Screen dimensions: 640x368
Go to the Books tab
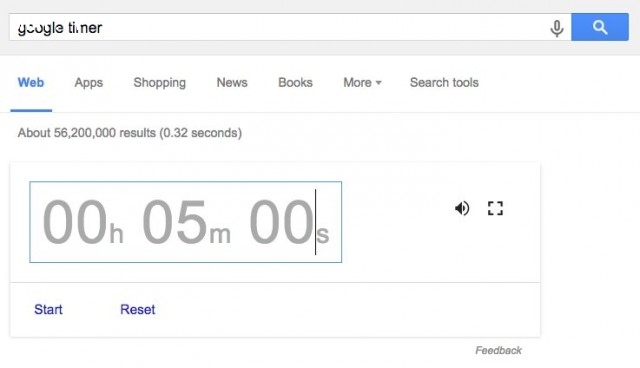click(295, 82)
